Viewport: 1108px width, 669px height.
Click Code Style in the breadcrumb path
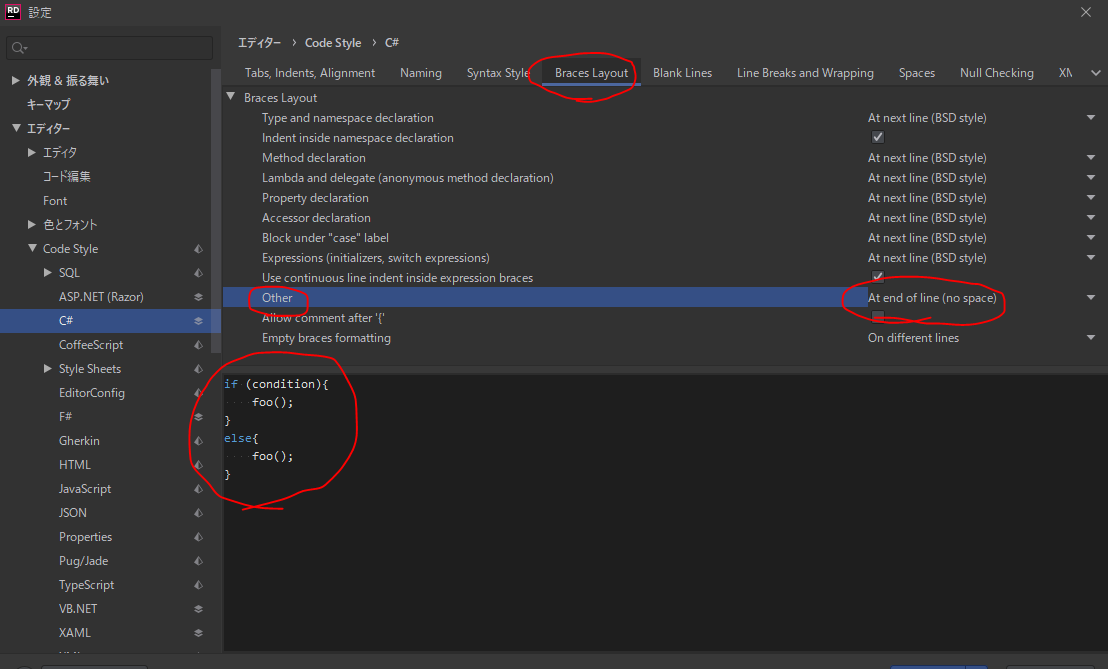[333, 43]
